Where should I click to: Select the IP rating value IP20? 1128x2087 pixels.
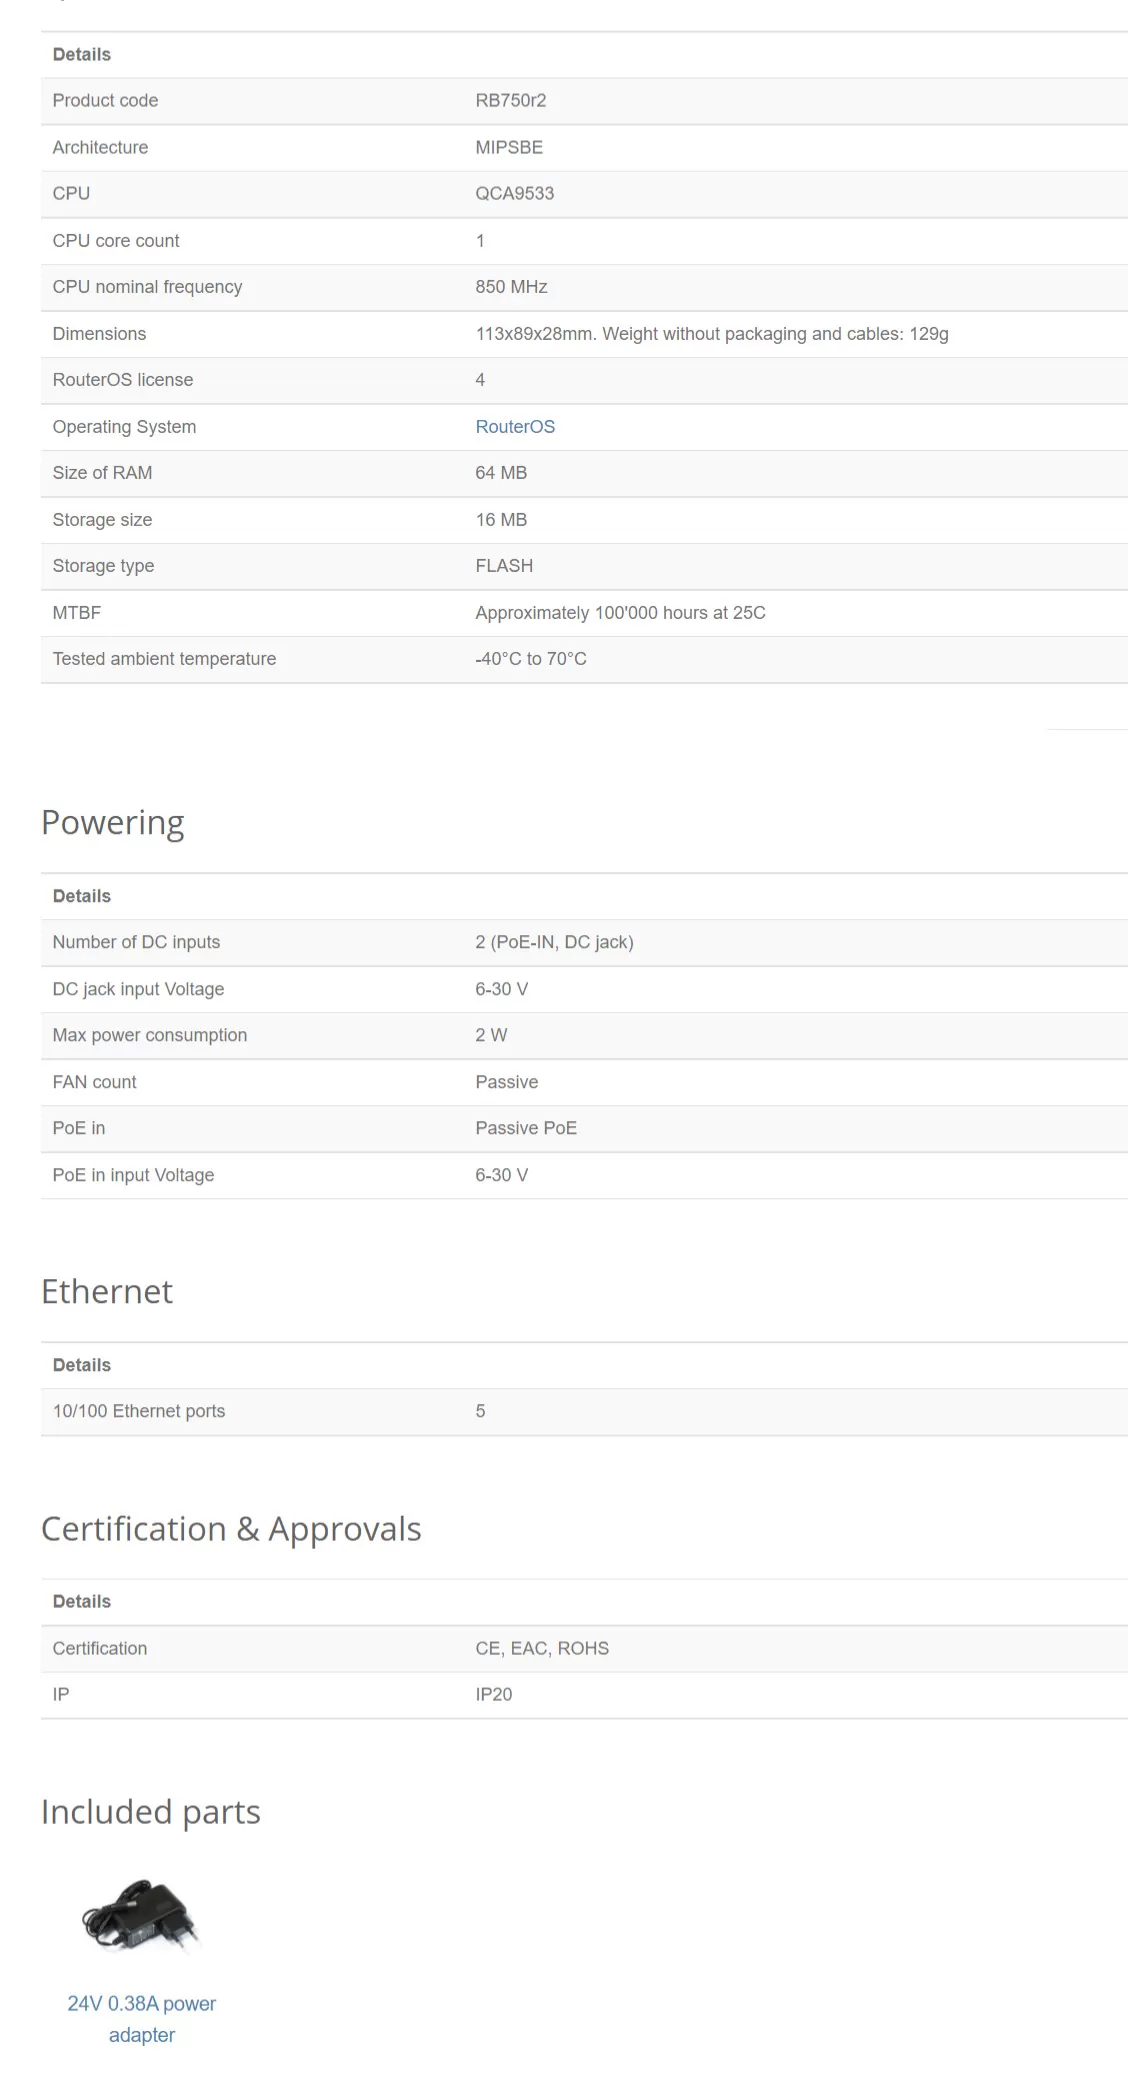494,1695
